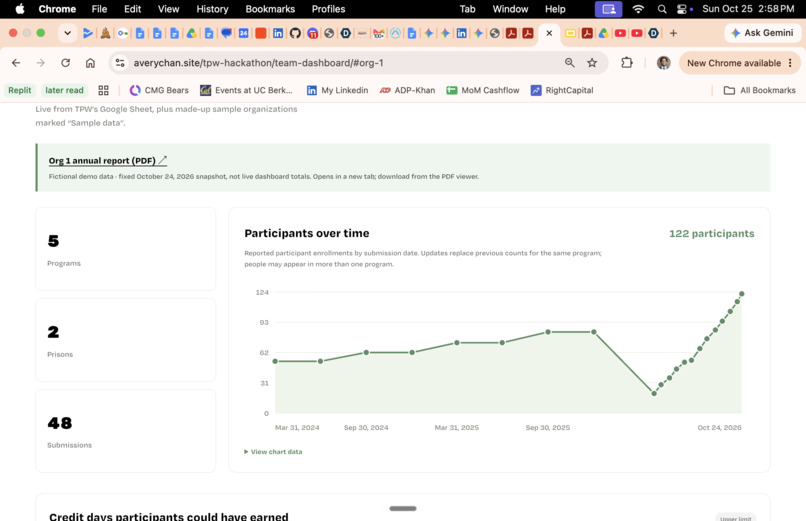Open the Window menu

pos(510,9)
